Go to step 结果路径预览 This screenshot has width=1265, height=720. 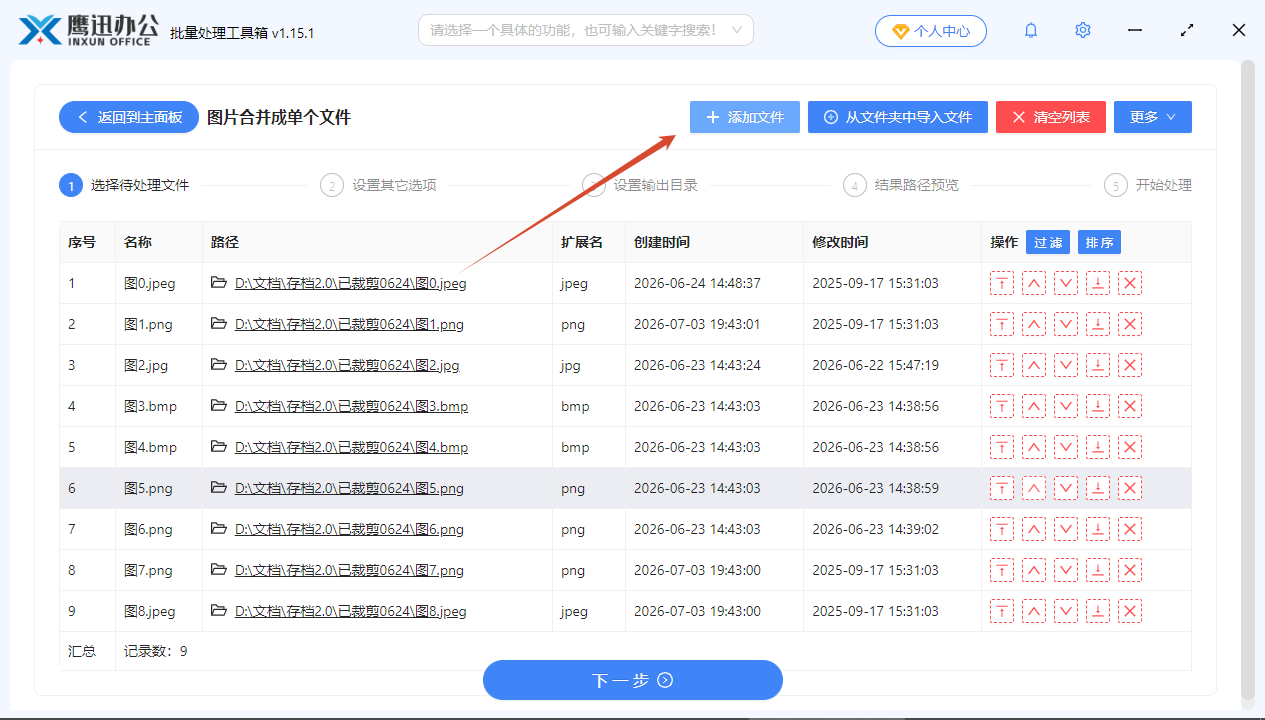[901, 185]
